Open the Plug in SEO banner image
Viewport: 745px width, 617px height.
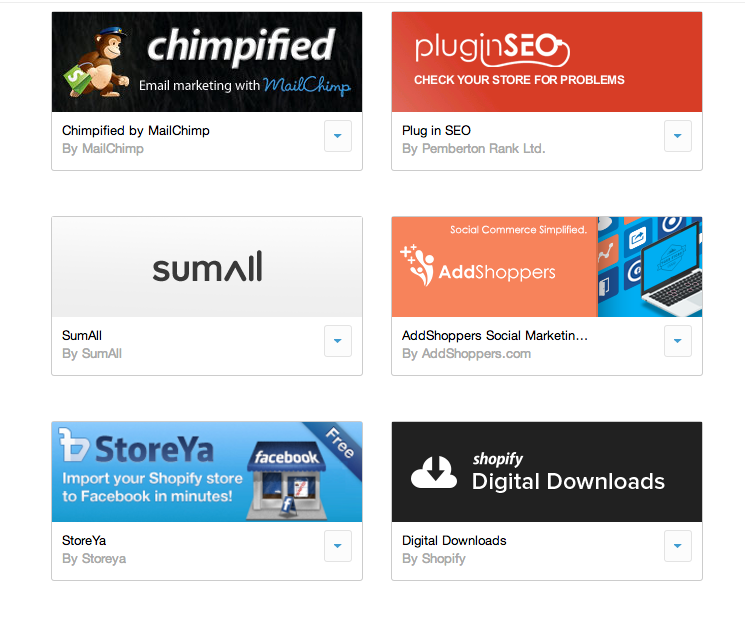(x=546, y=62)
